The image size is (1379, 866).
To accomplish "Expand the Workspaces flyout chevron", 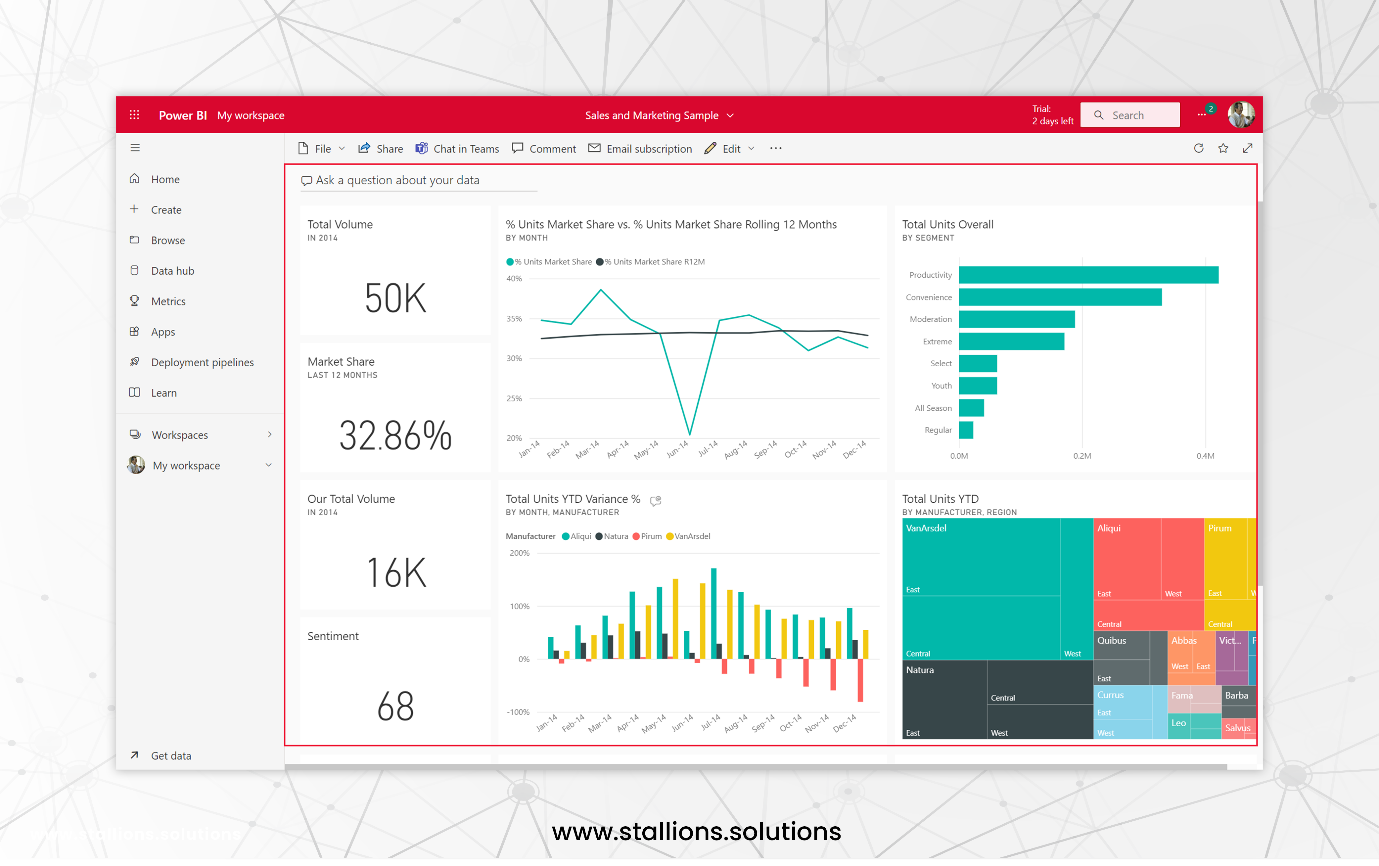I will coord(269,435).
